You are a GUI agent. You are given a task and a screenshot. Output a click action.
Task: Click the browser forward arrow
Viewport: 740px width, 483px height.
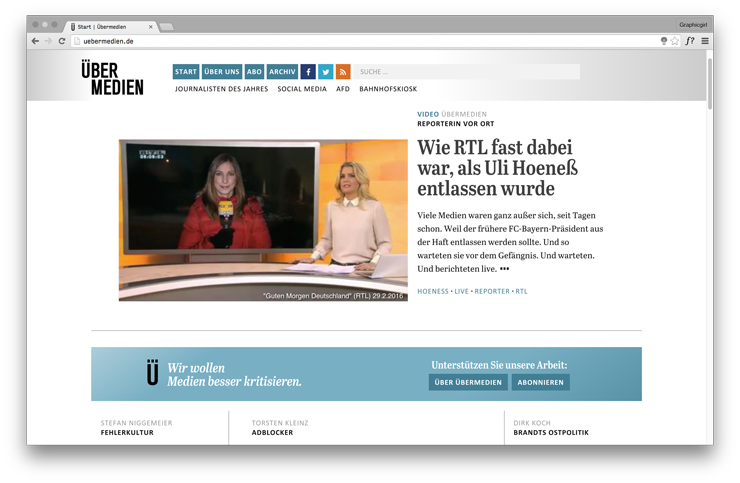(x=48, y=41)
